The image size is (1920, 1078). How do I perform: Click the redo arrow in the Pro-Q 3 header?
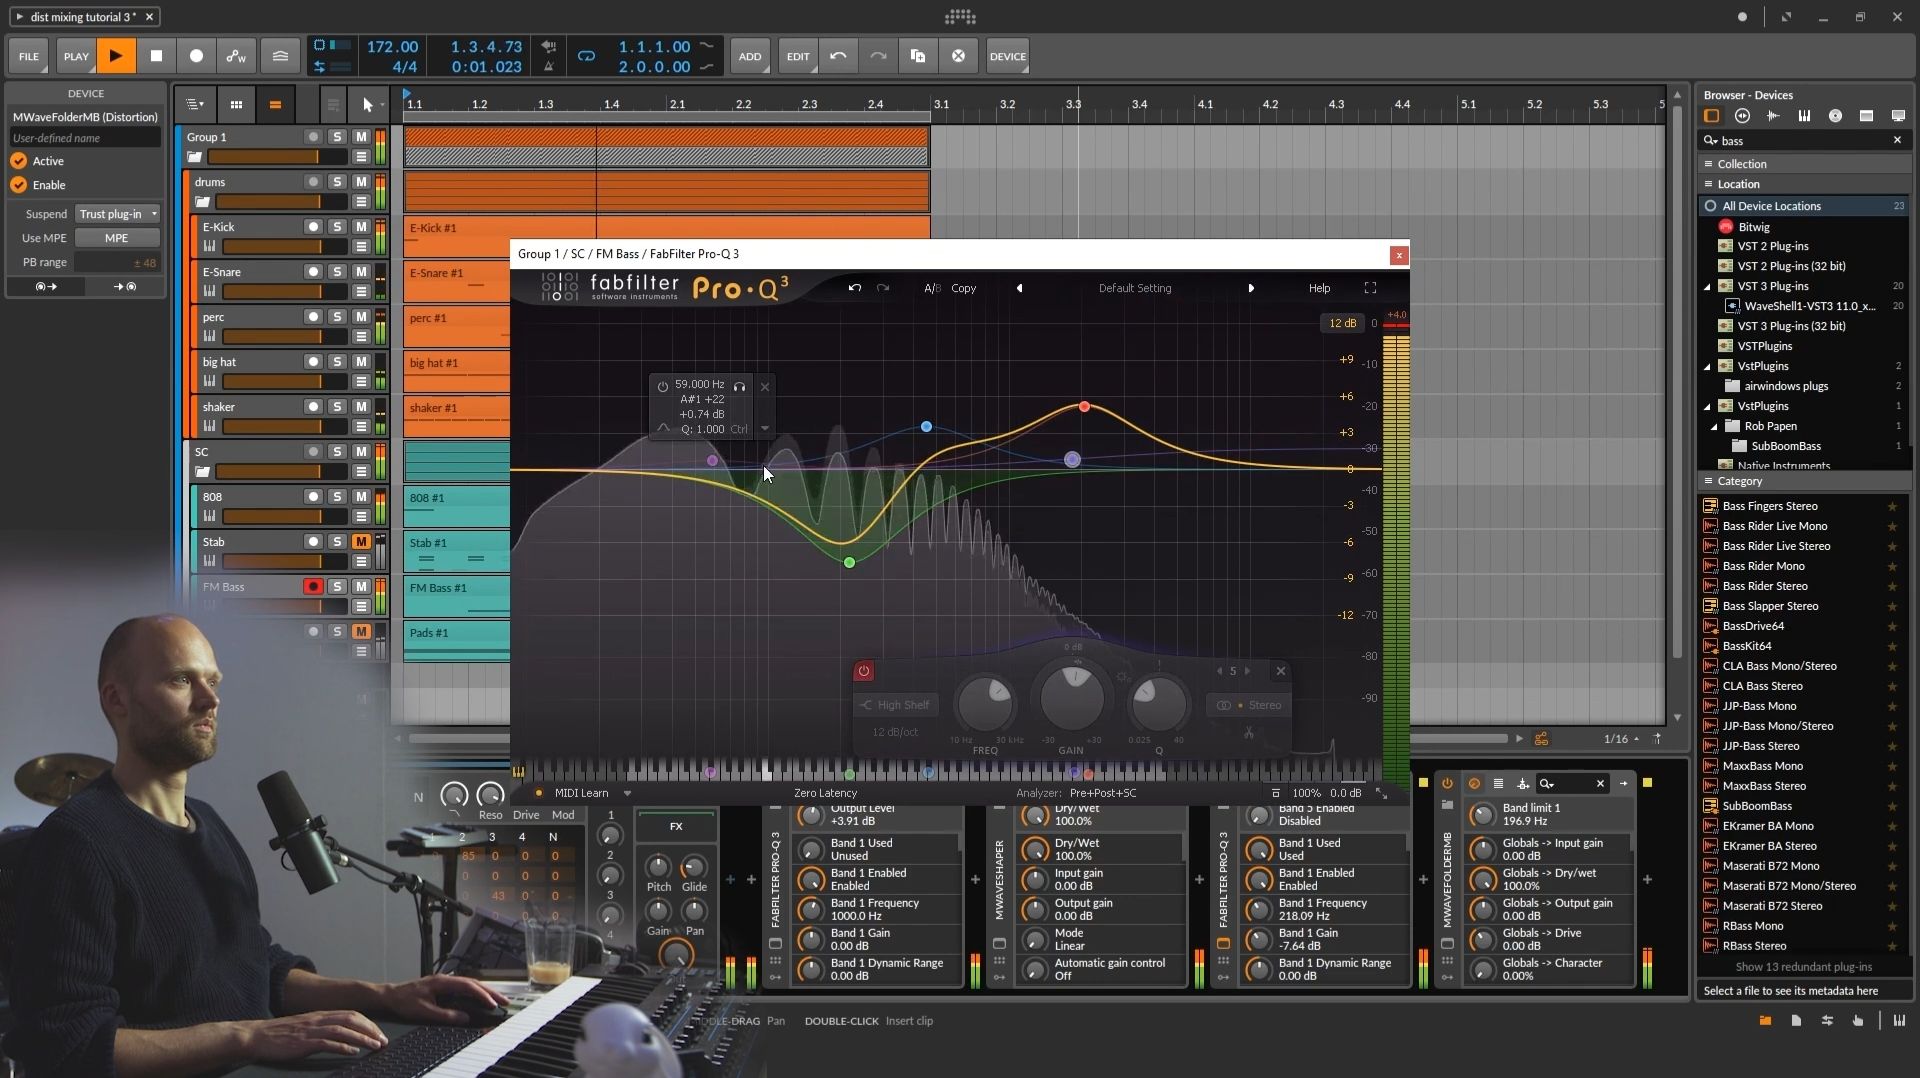coord(883,288)
